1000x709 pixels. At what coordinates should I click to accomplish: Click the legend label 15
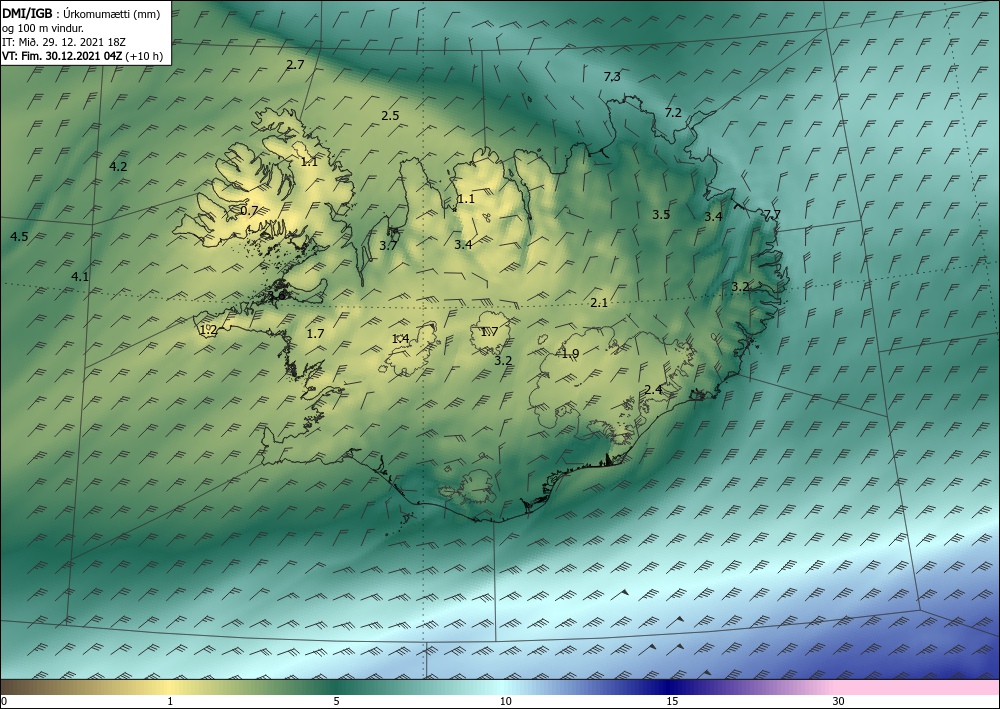(x=672, y=702)
